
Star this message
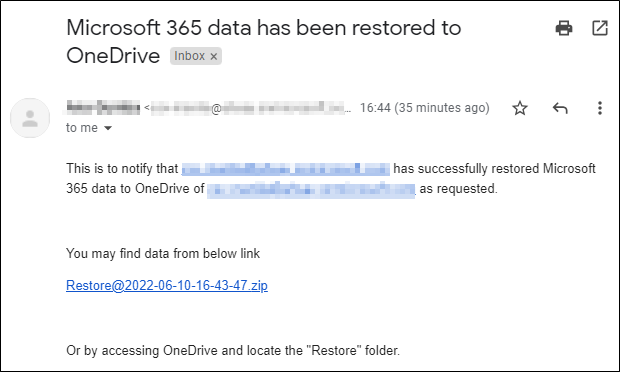pos(520,108)
